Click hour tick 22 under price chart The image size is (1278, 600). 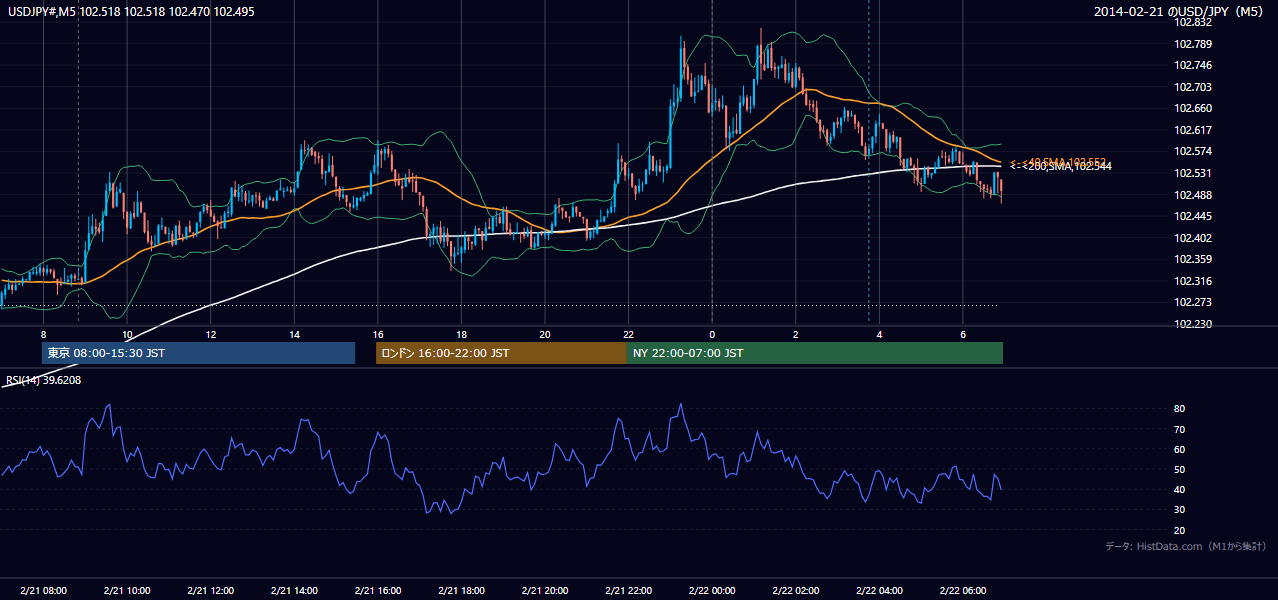[x=628, y=334]
